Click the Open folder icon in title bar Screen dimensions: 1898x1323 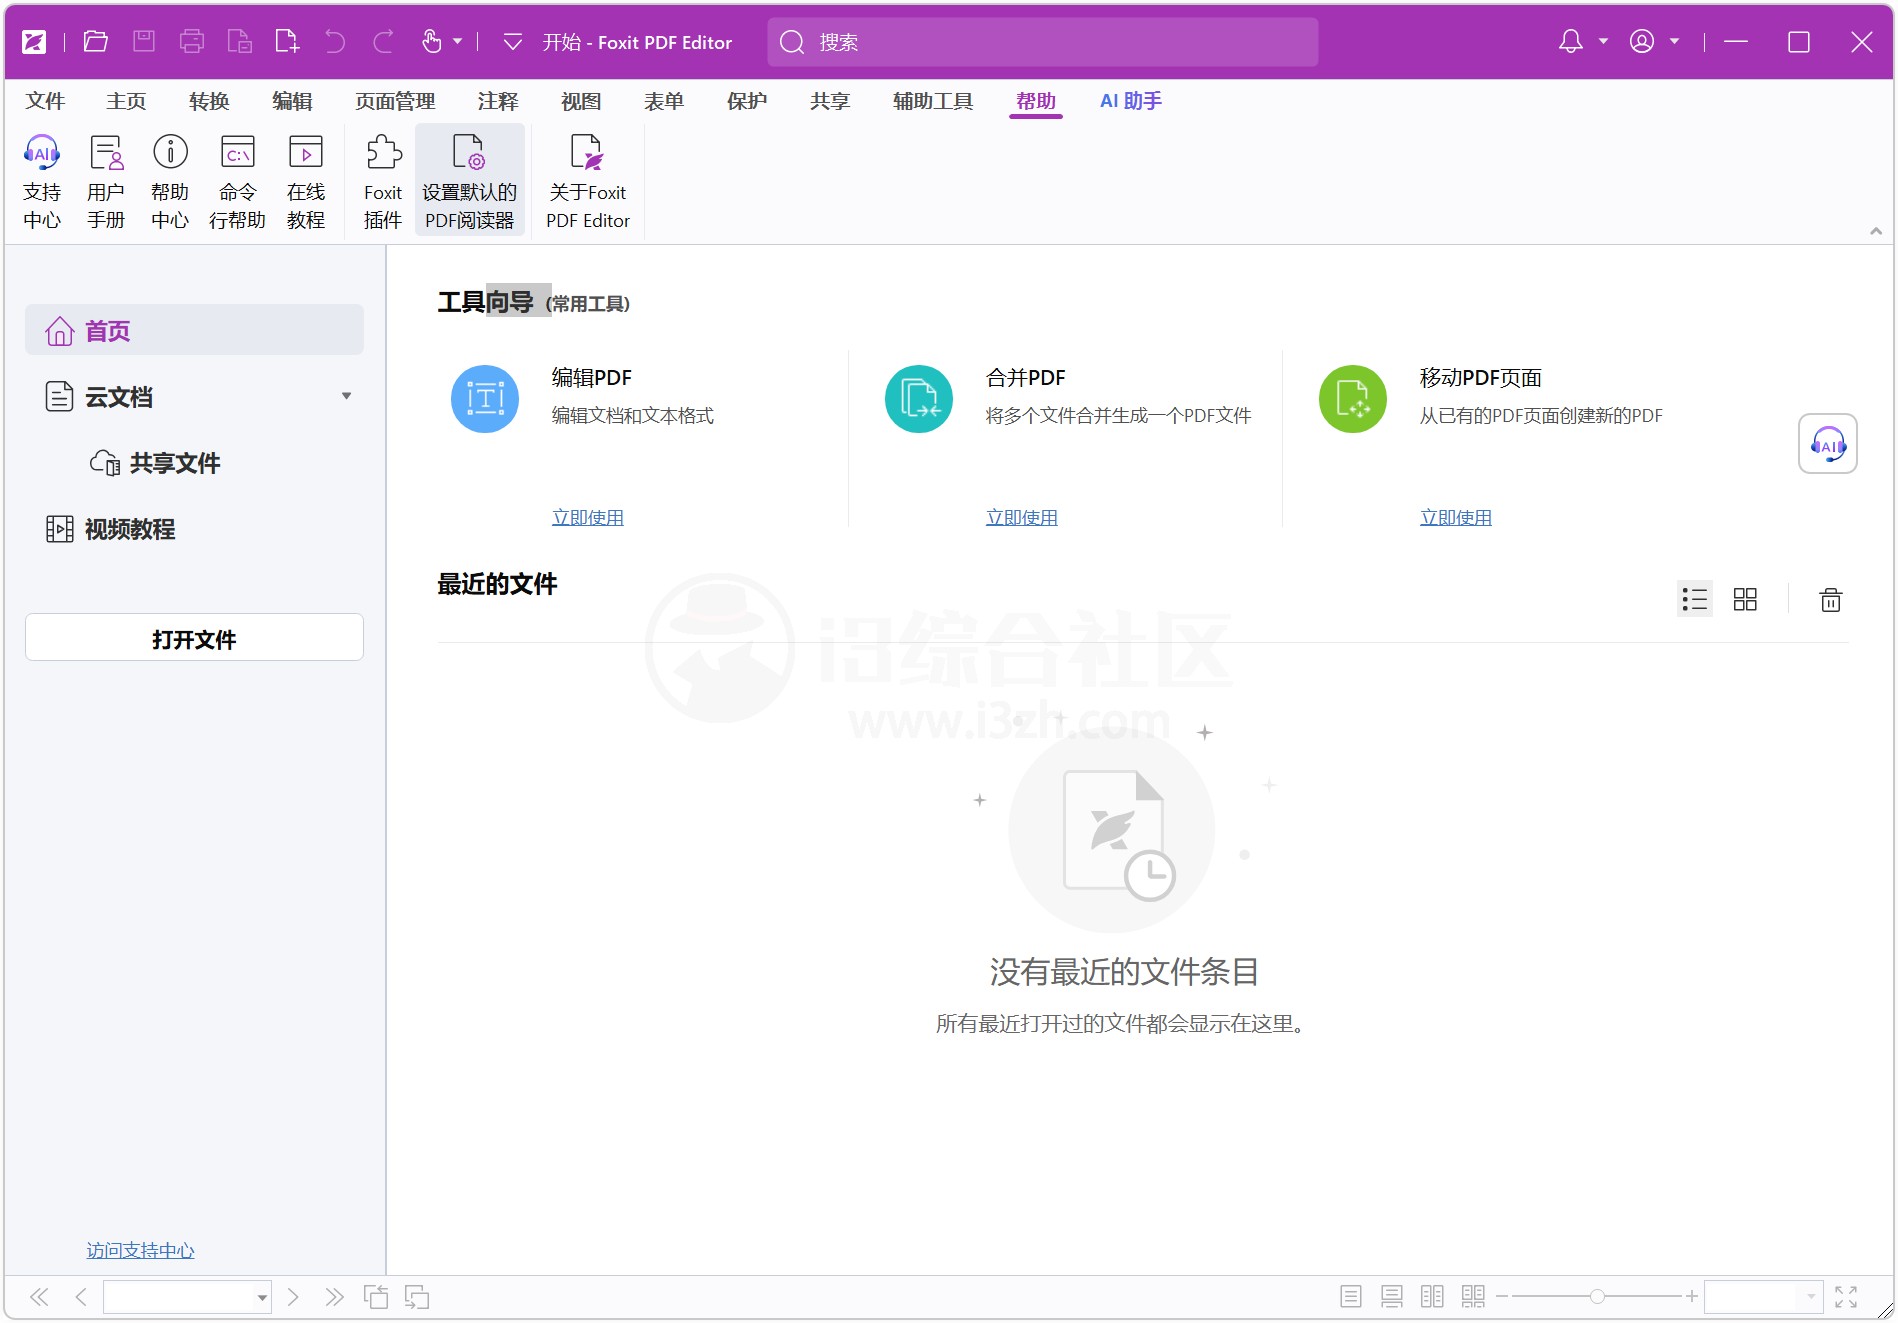pos(96,42)
